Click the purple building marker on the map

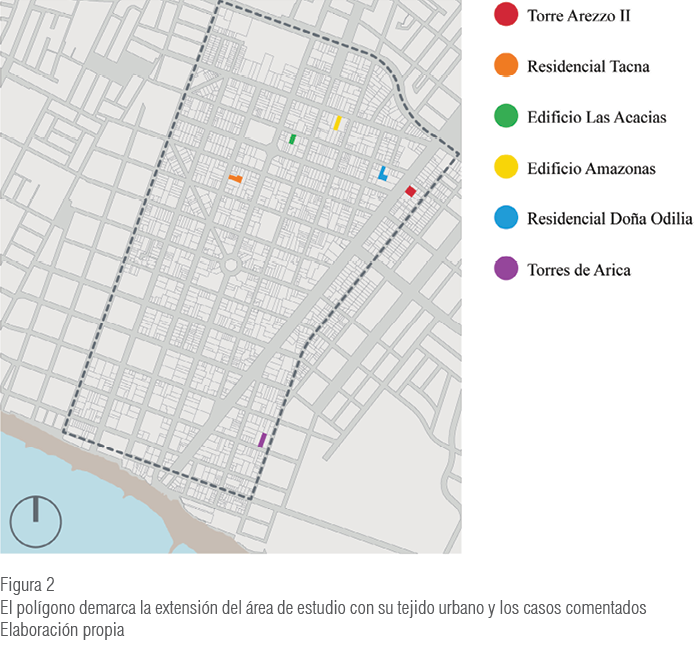pyautogui.click(x=262, y=439)
